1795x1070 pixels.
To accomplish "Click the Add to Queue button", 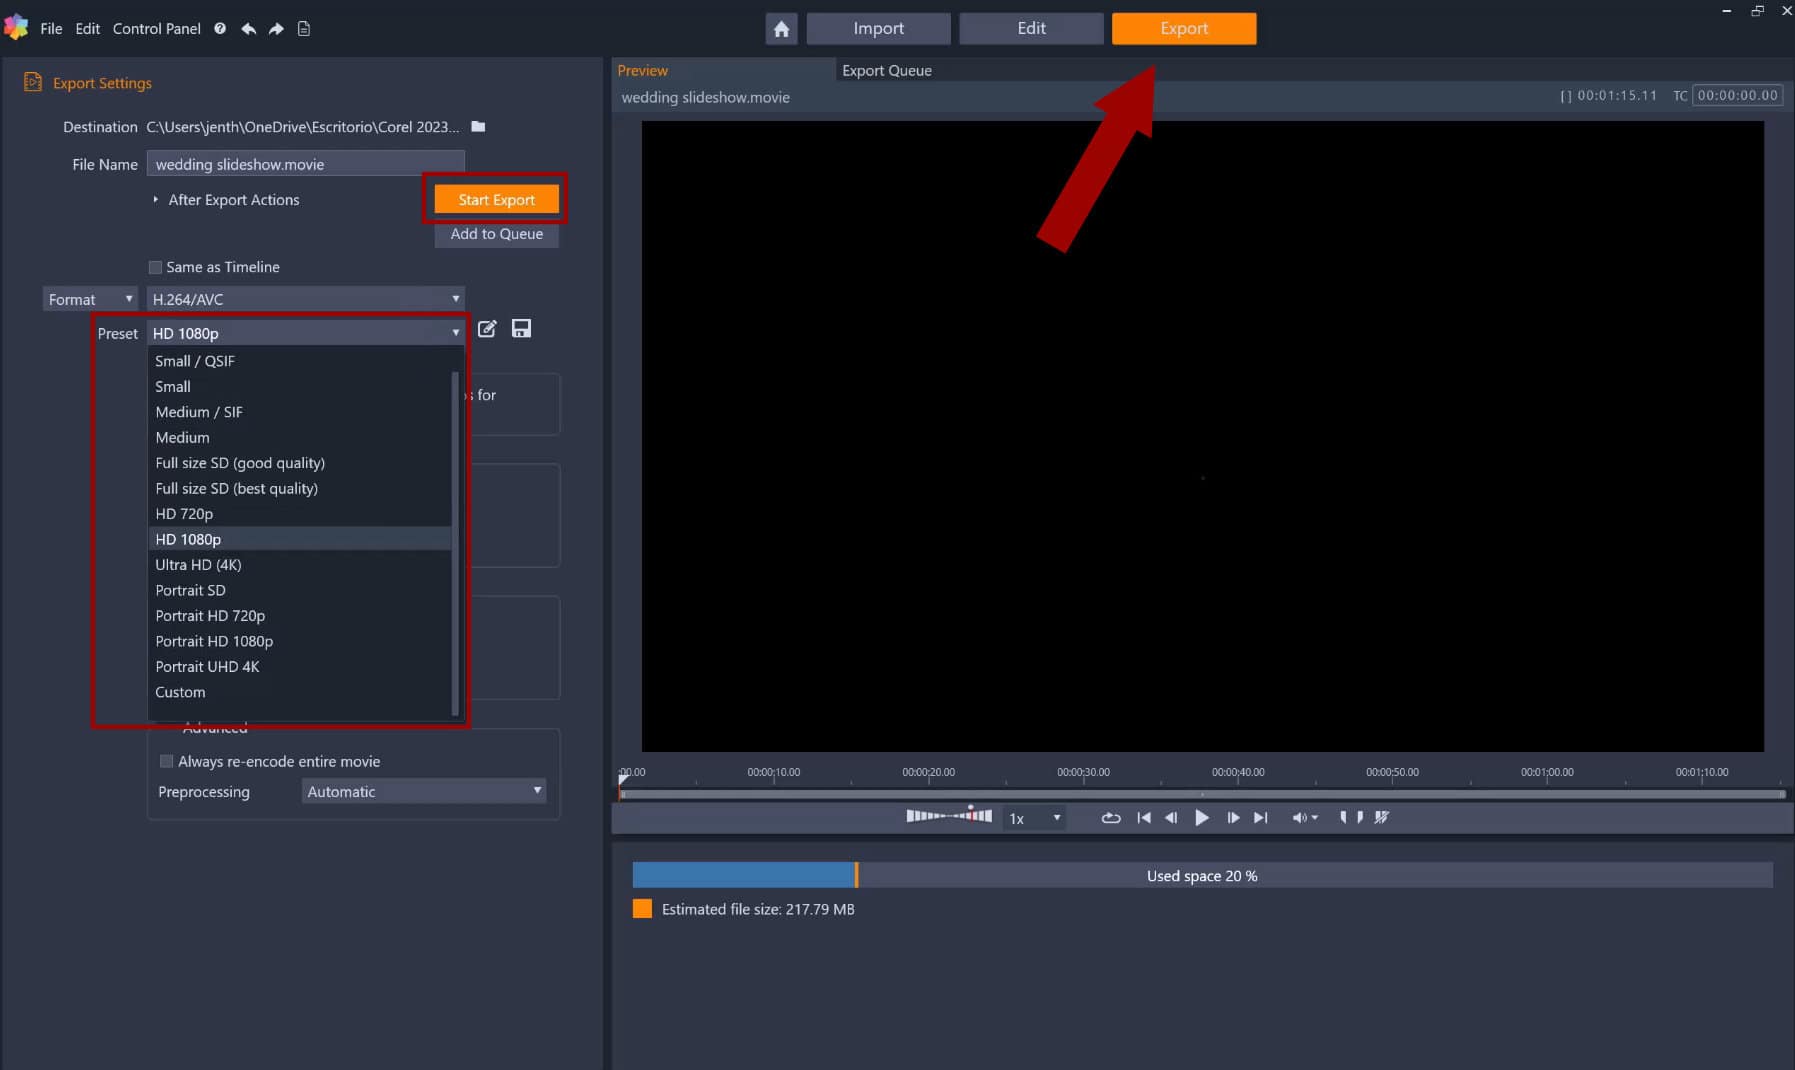I will pyautogui.click(x=496, y=234).
